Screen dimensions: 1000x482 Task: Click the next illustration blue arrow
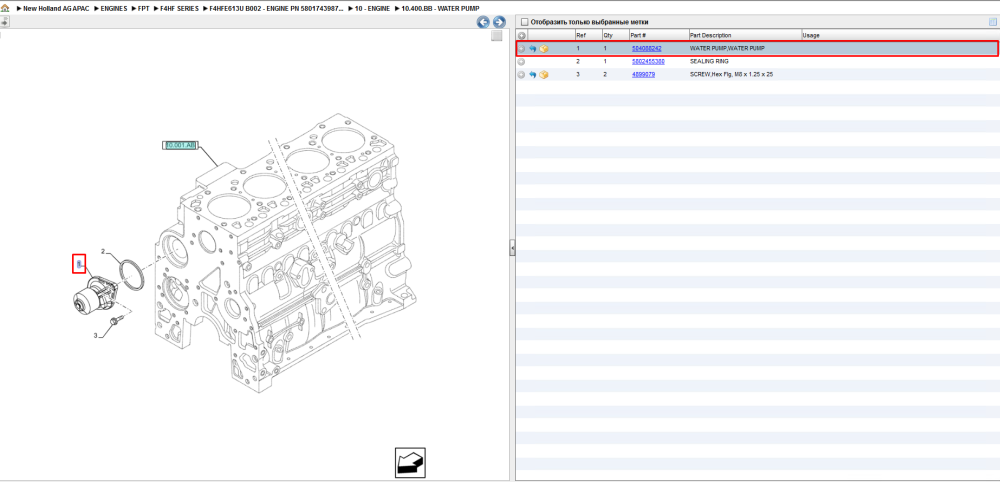click(499, 22)
